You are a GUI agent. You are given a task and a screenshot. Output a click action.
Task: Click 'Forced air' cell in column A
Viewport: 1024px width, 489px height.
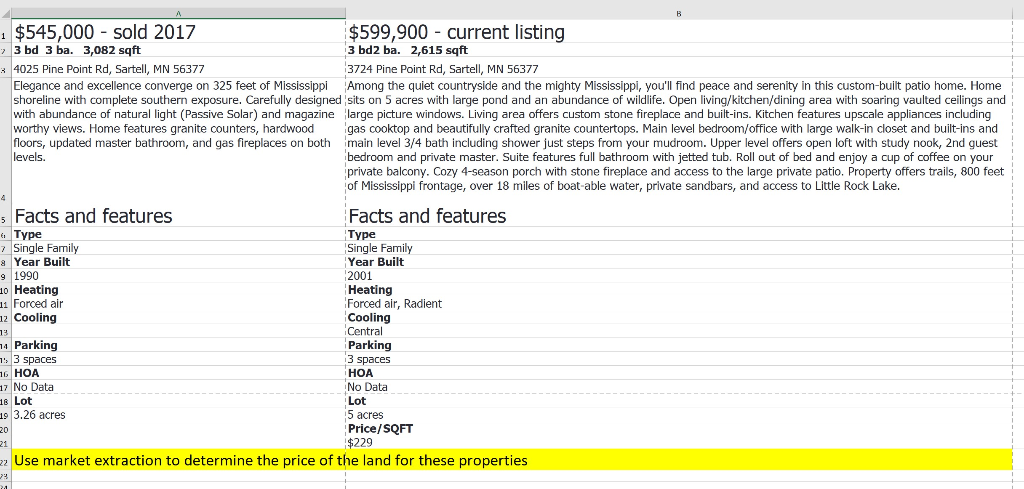[x=178, y=304]
